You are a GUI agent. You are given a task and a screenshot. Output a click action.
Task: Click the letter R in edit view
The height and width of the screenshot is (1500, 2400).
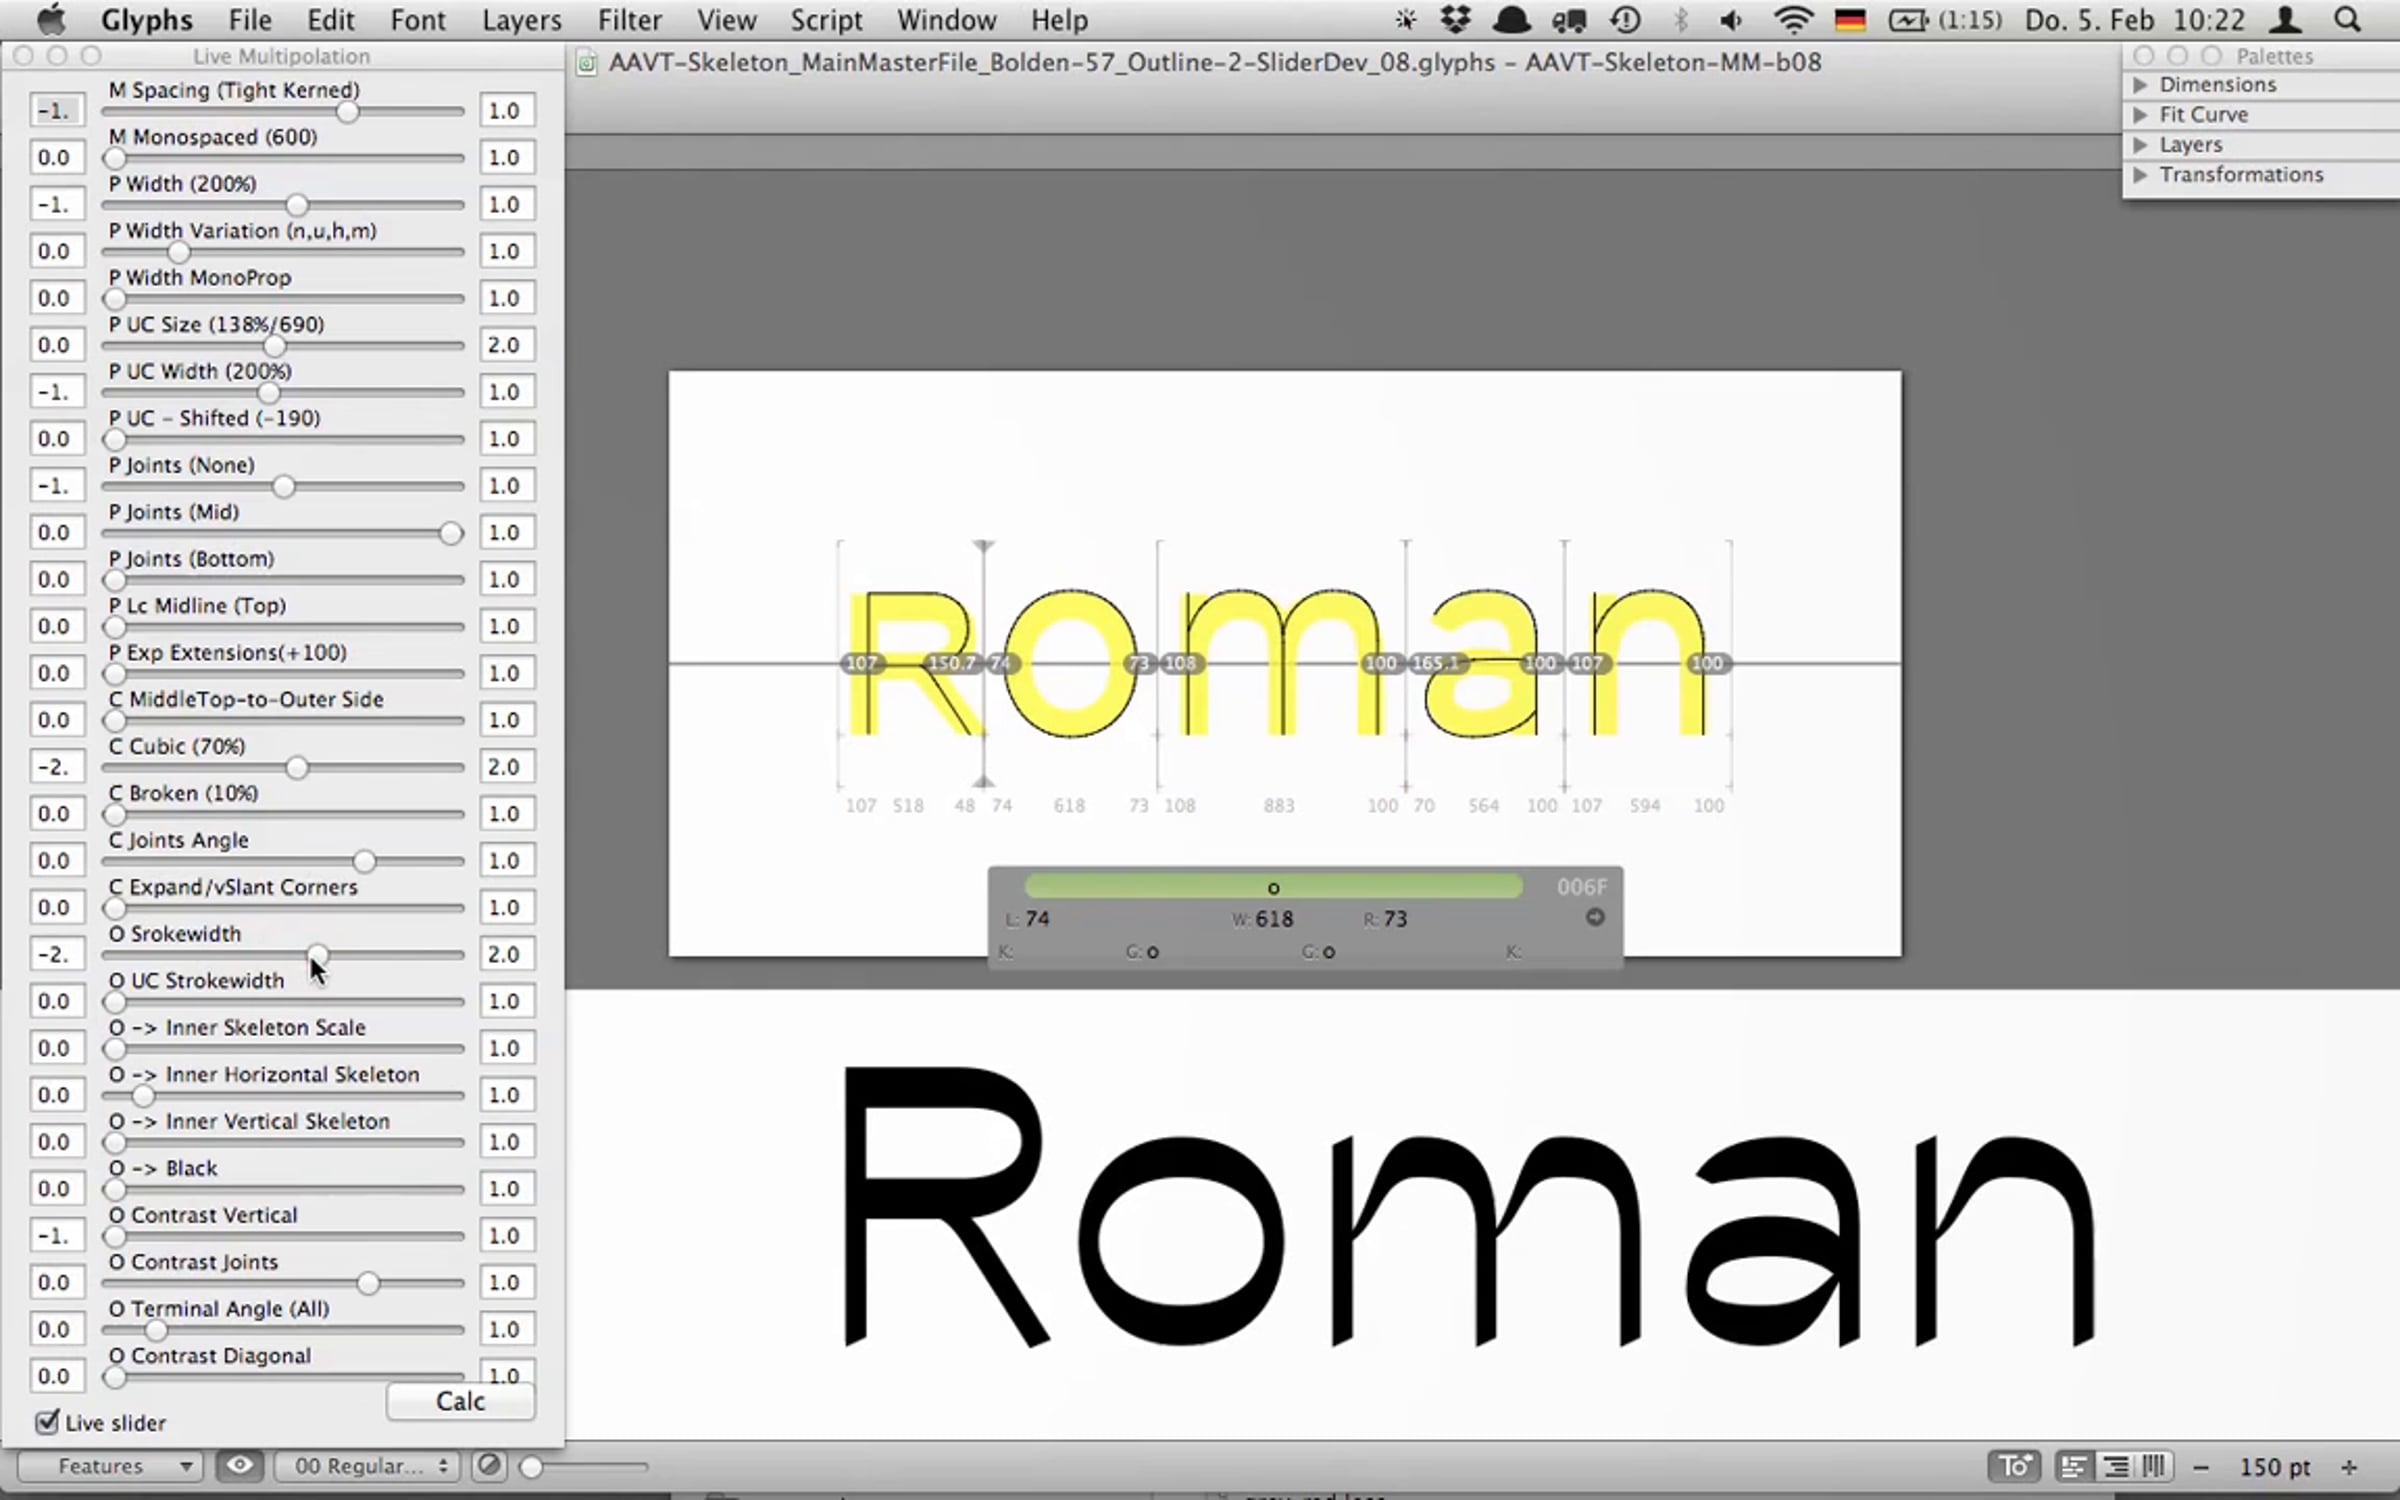914,663
